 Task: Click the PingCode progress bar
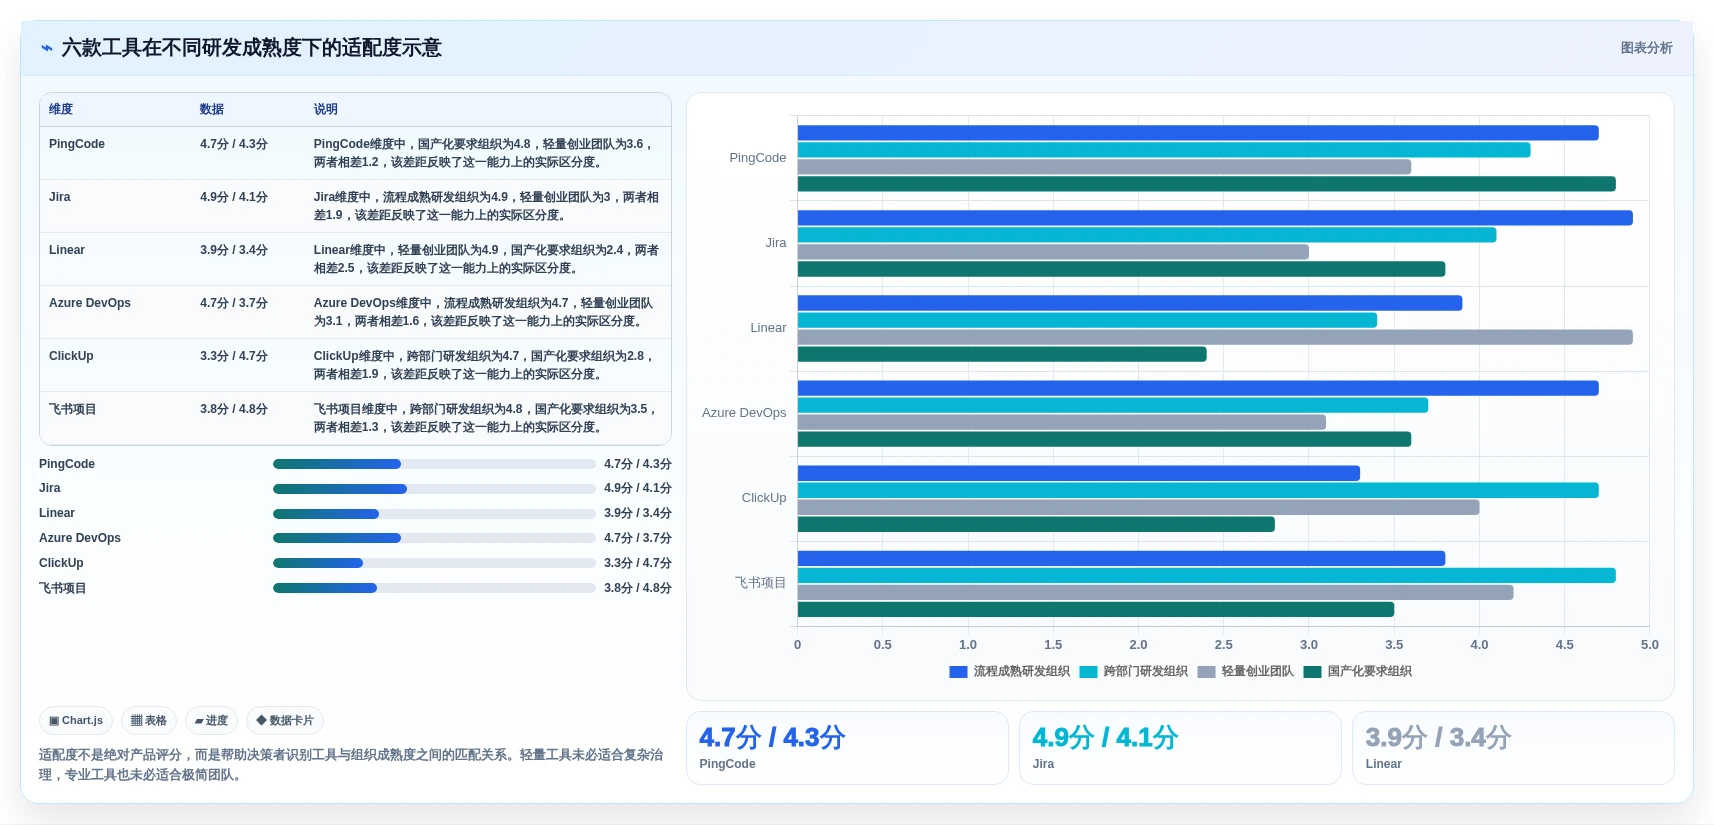tap(434, 464)
